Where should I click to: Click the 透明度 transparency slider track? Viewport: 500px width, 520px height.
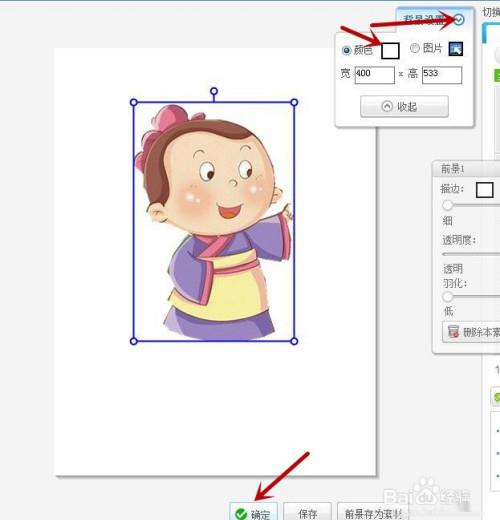tap(471, 254)
